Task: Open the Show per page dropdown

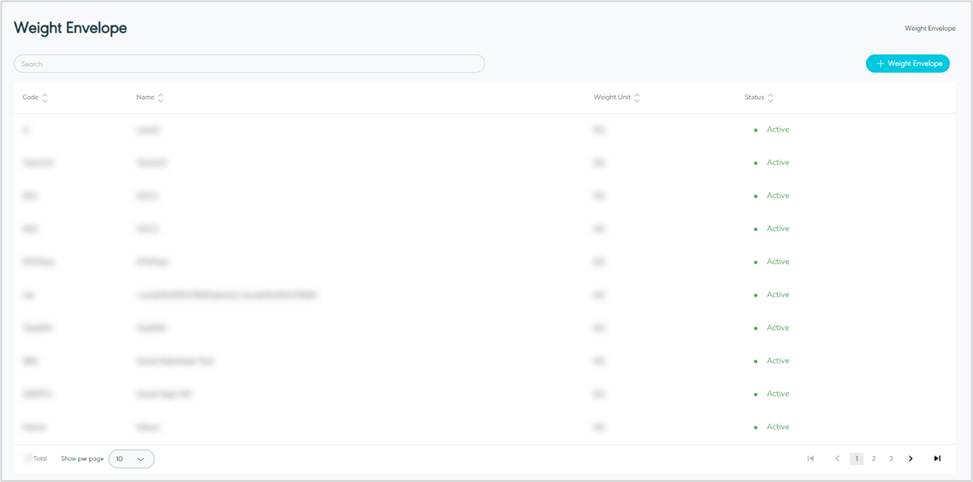Action: (x=131, y=459)
